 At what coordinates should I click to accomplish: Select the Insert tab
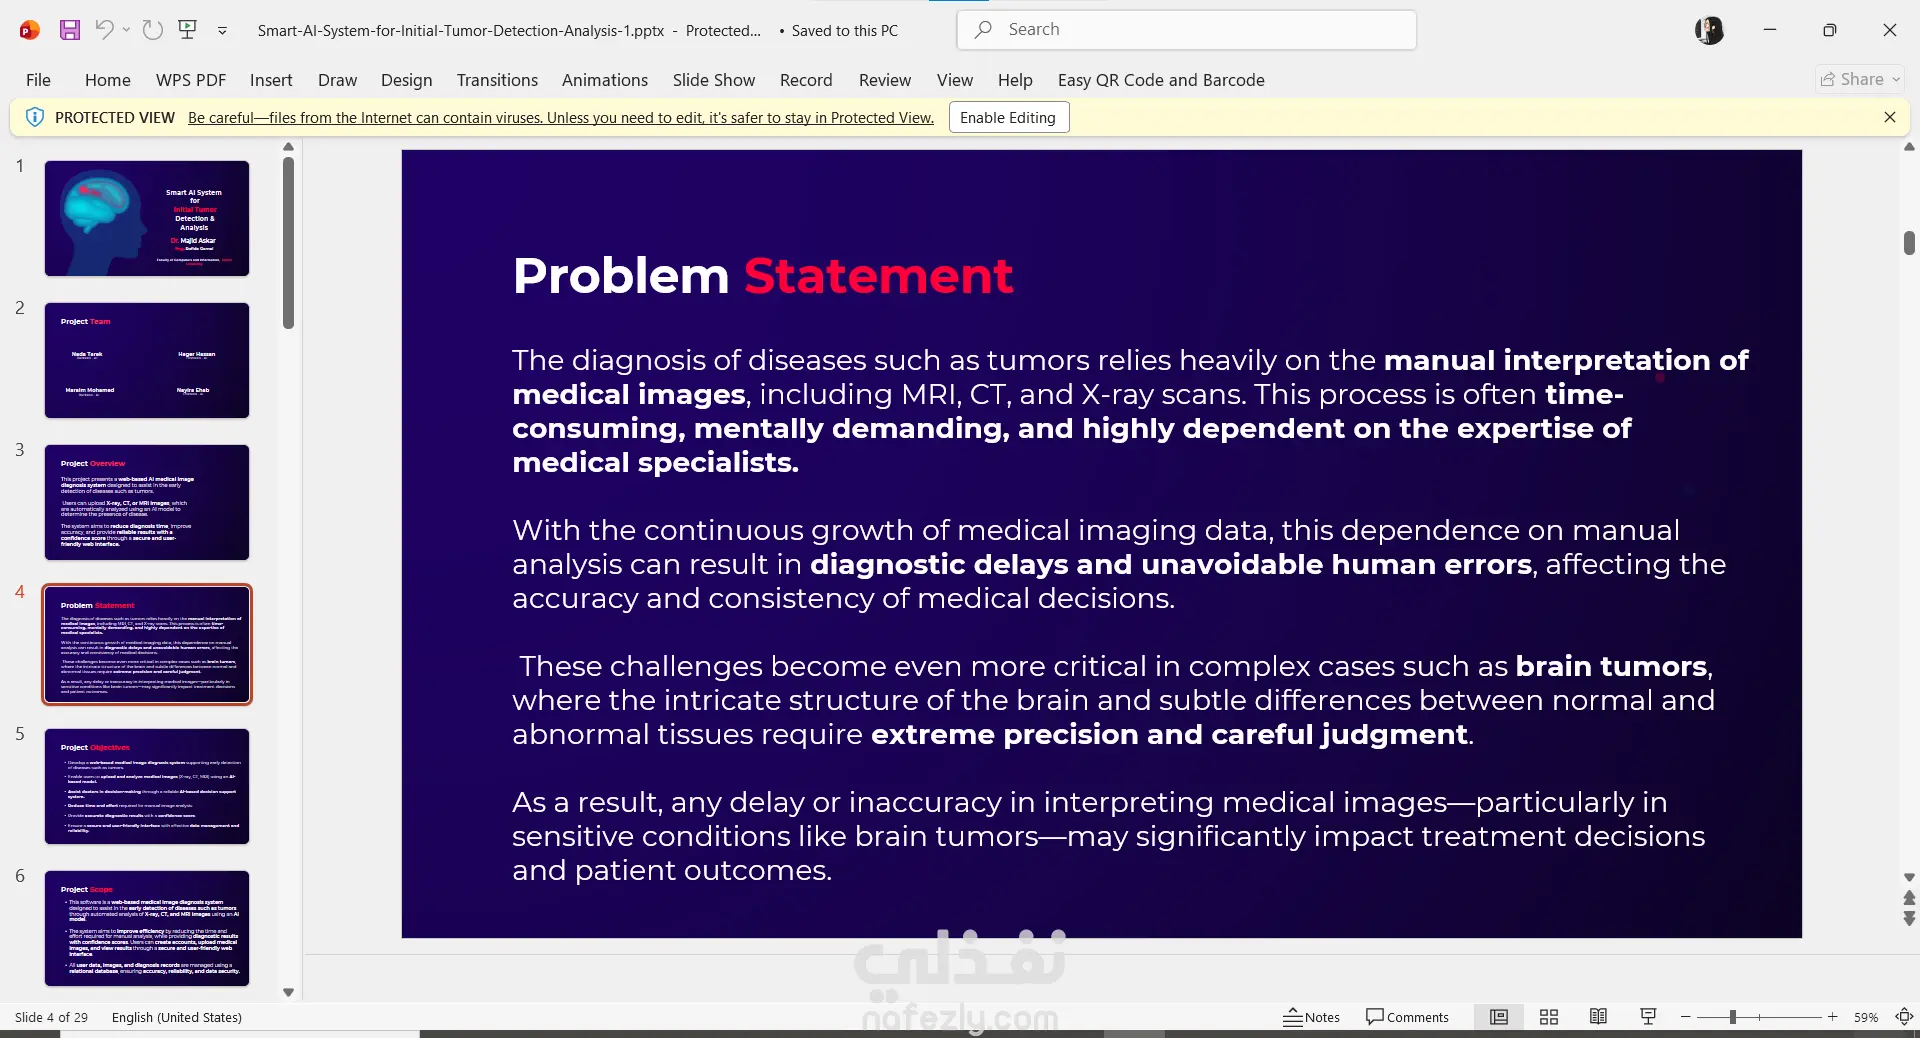271,80
